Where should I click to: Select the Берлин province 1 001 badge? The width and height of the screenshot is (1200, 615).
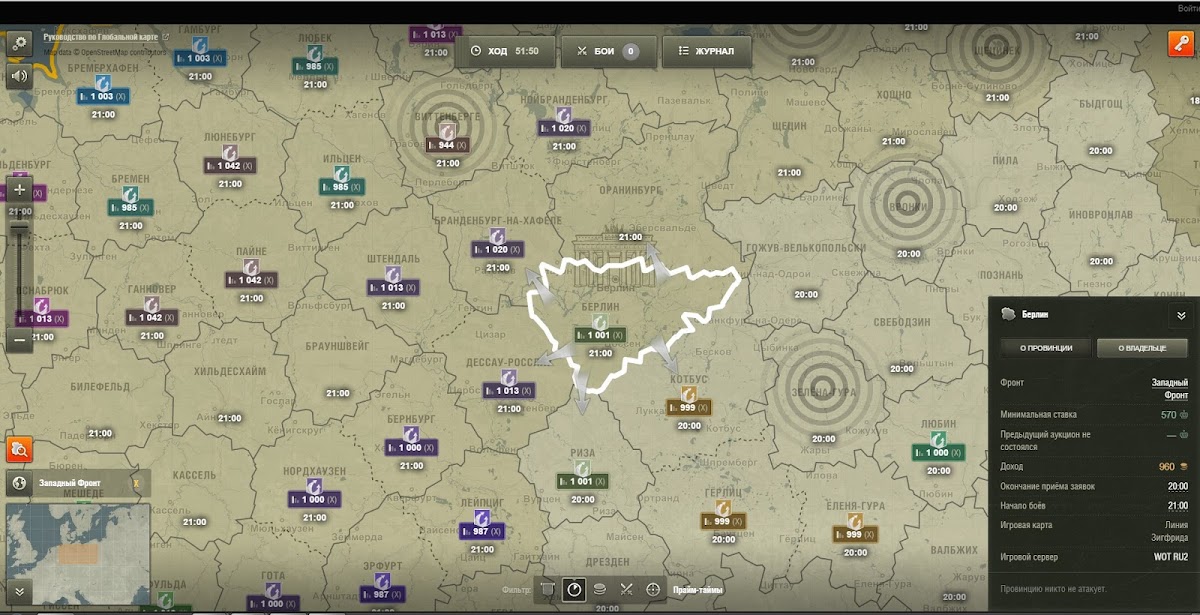pos(600,336)
